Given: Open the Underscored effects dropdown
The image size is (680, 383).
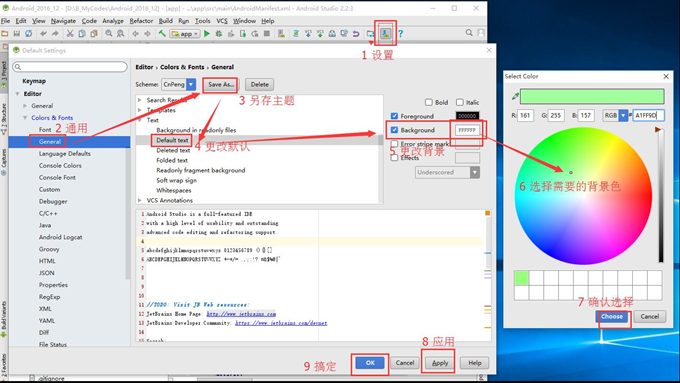Looking at the screenshot, I should coord(447,172).
